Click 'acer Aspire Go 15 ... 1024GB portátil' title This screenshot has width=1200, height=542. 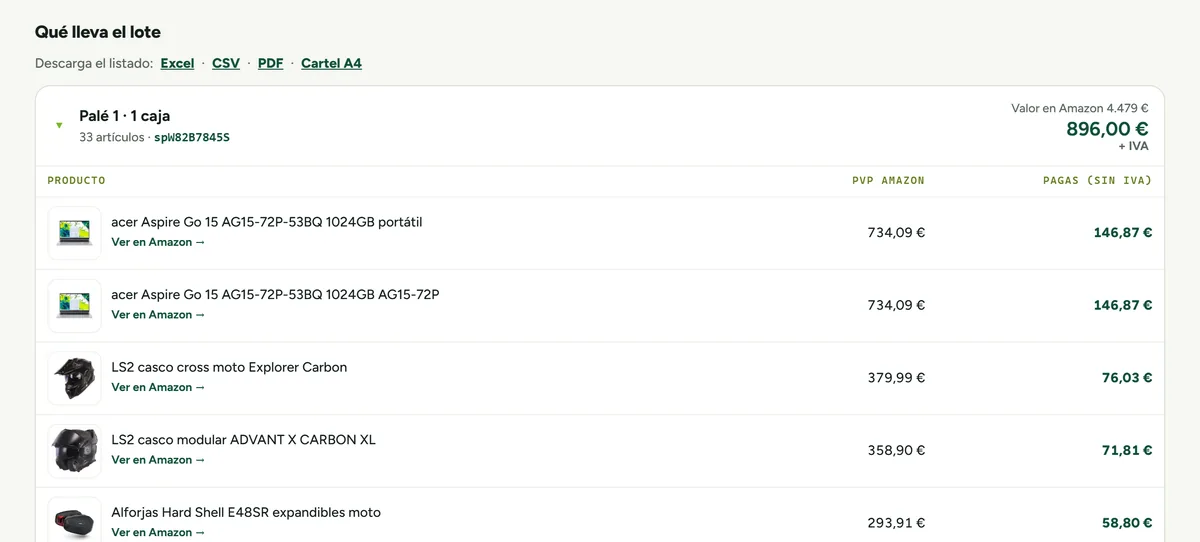(x=267, y=222)
